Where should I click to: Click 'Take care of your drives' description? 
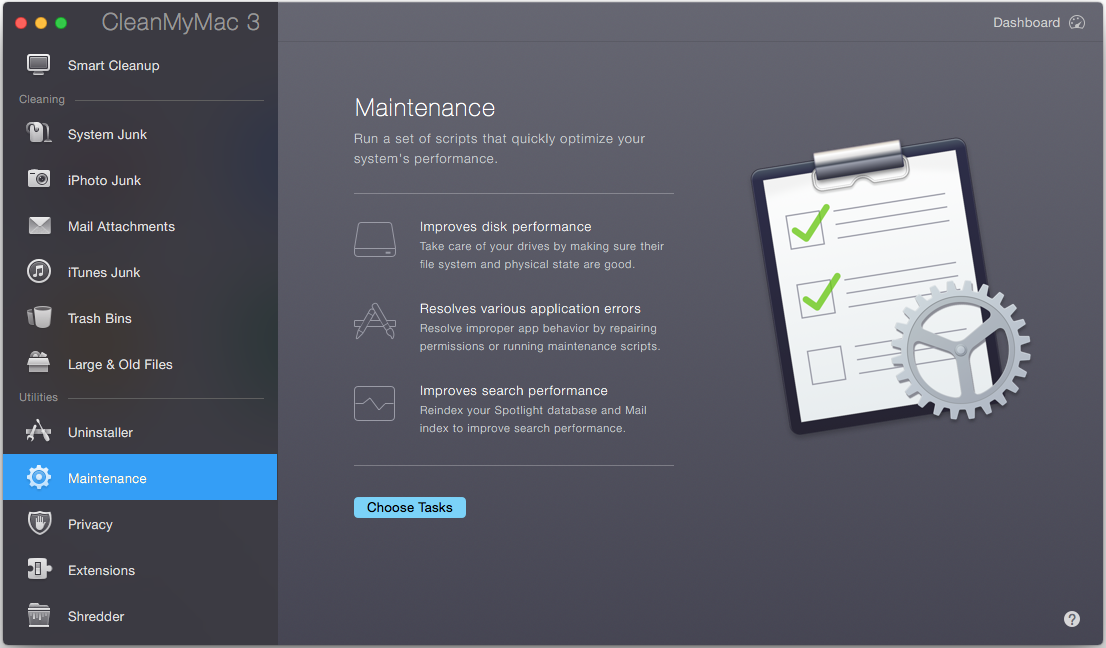click(542, 255)
